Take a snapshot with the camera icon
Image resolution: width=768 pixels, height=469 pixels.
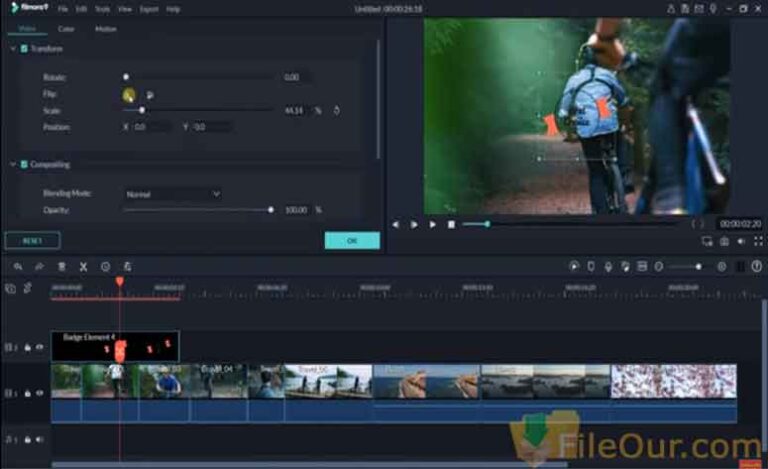click(x=724, y=241)
